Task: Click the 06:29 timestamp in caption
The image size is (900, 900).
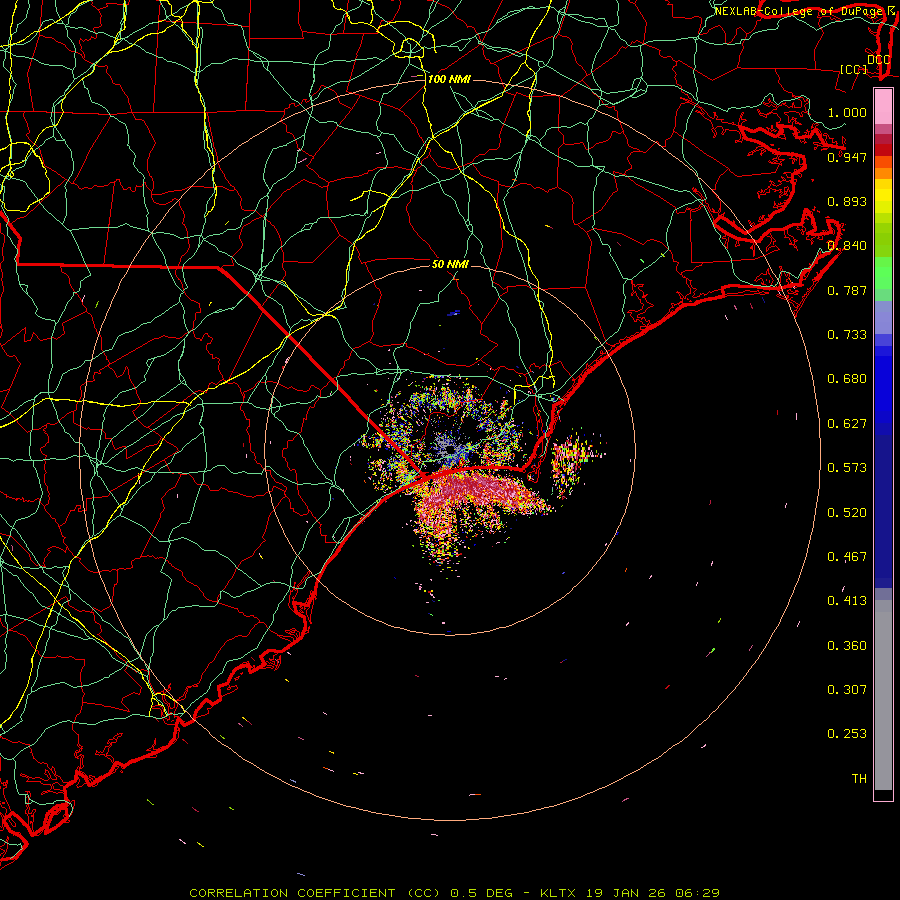Action: point(697,893)
